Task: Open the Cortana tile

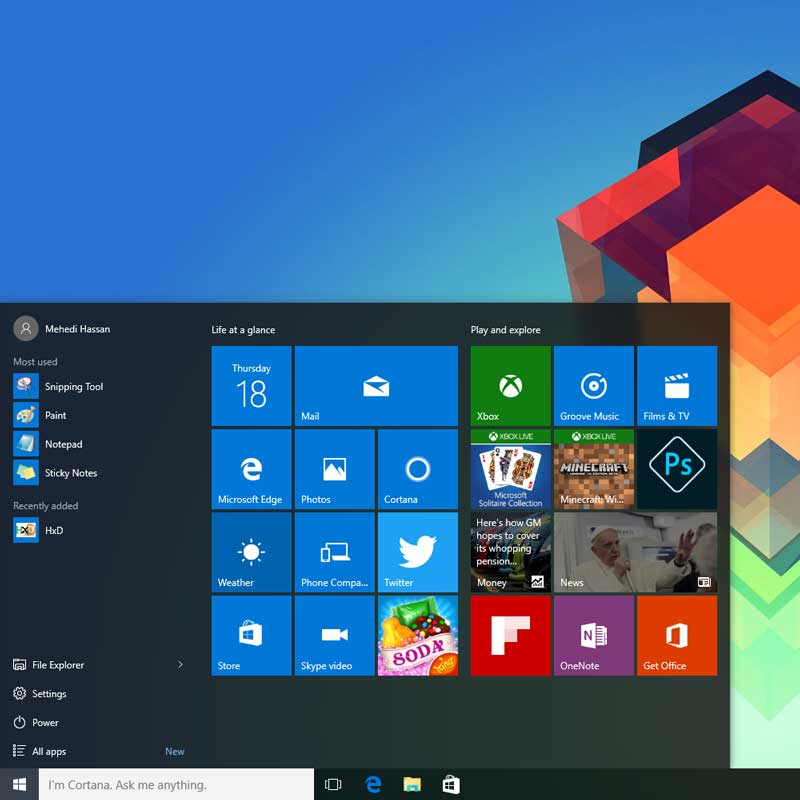Action: [x=417, y=469]
